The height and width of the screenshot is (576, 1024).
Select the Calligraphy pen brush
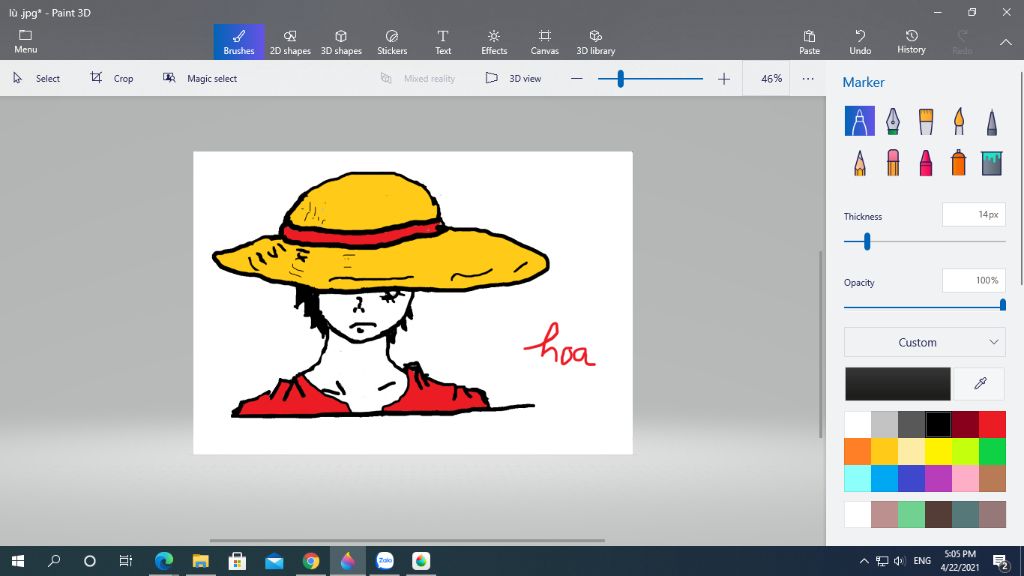point(893,121)
